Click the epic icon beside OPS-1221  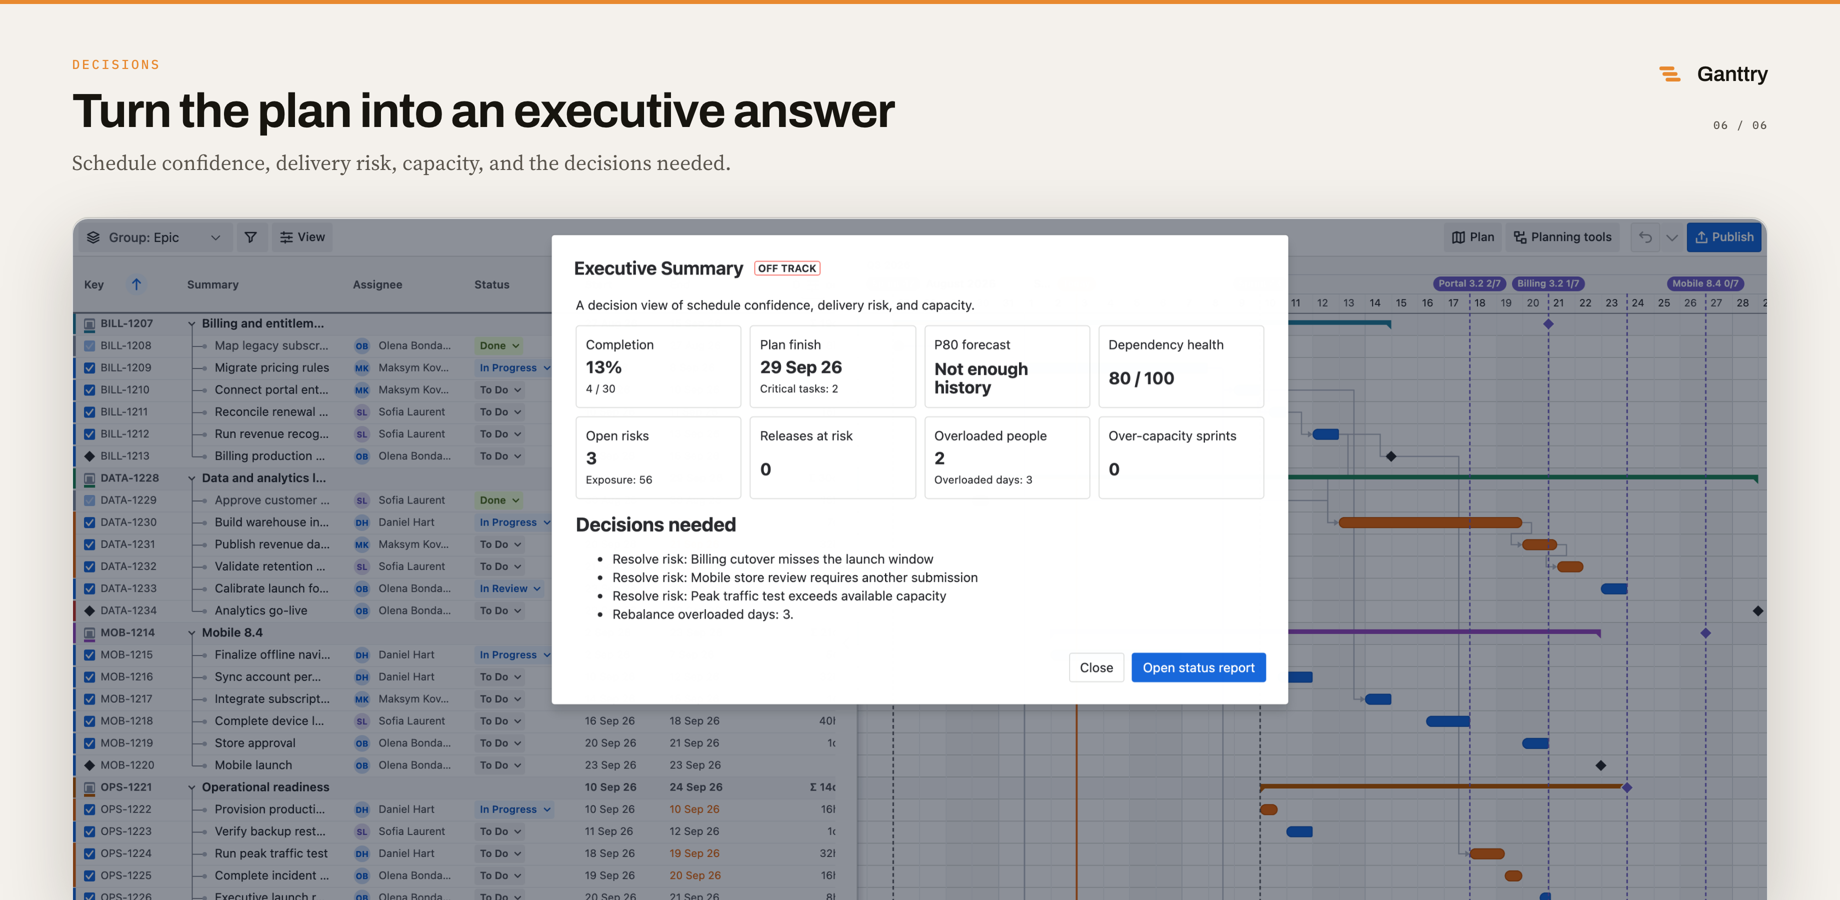point(89,788)
